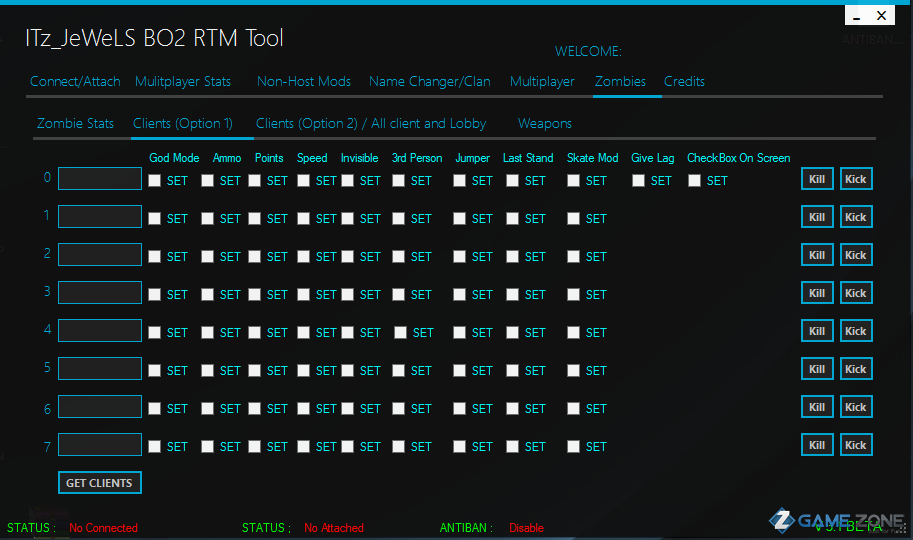Select the ANTIBAN 'Disable' status text
The height and width of the screenshot is (540, 913).
coord(526,528)
